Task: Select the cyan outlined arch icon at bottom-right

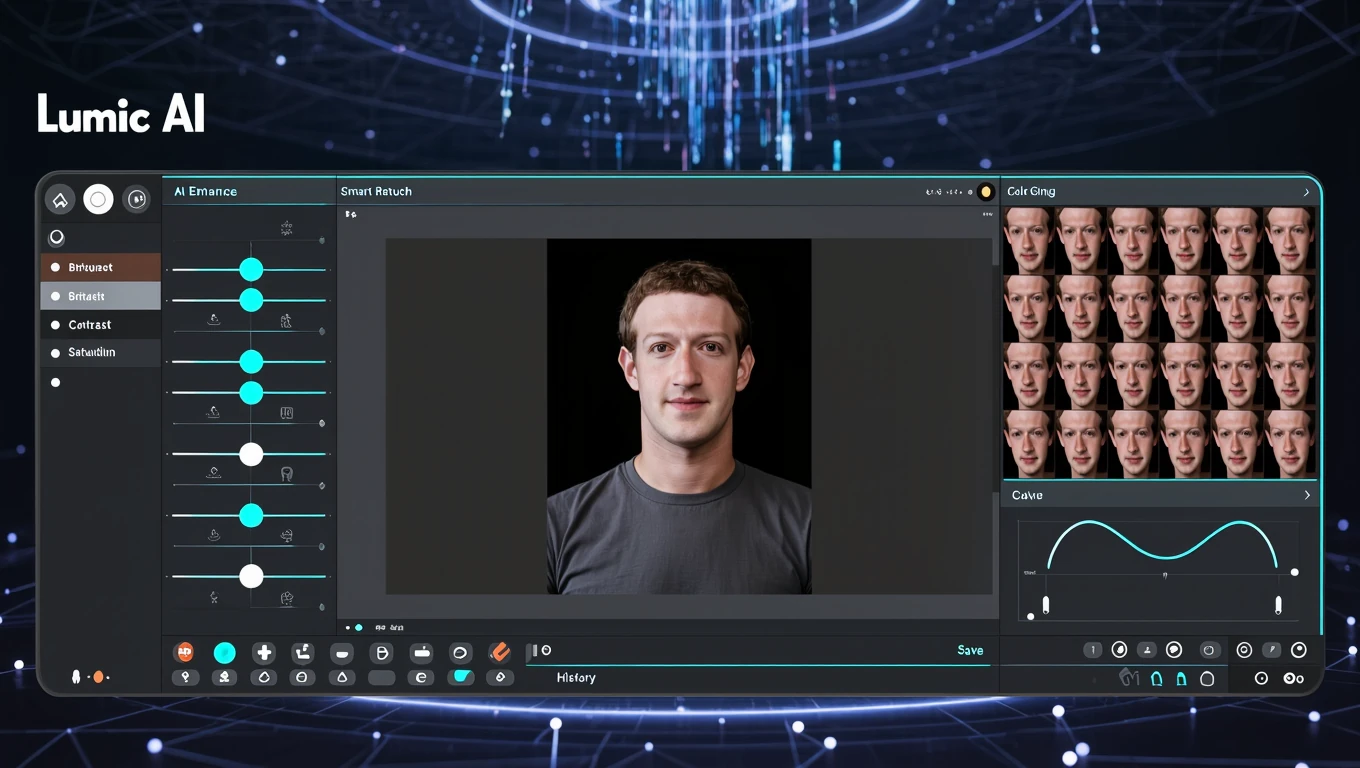Action: (1157, 679)
